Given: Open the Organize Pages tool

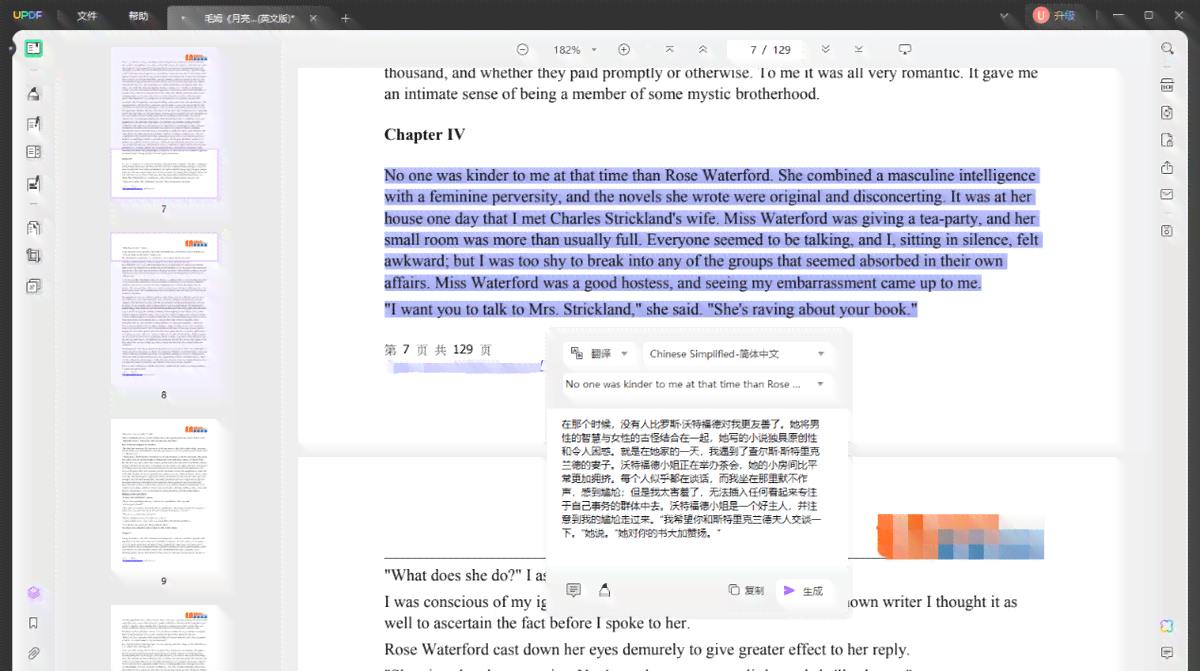Looking at the screenshot, I should (x=33, y=228).
